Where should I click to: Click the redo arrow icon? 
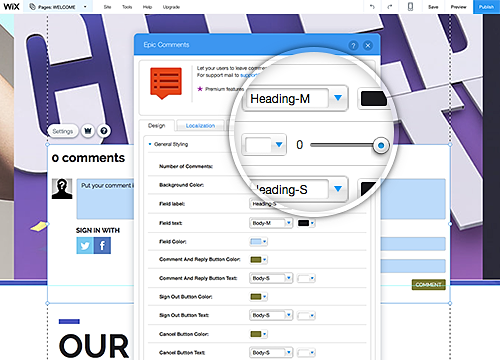[x=390, y=7]
